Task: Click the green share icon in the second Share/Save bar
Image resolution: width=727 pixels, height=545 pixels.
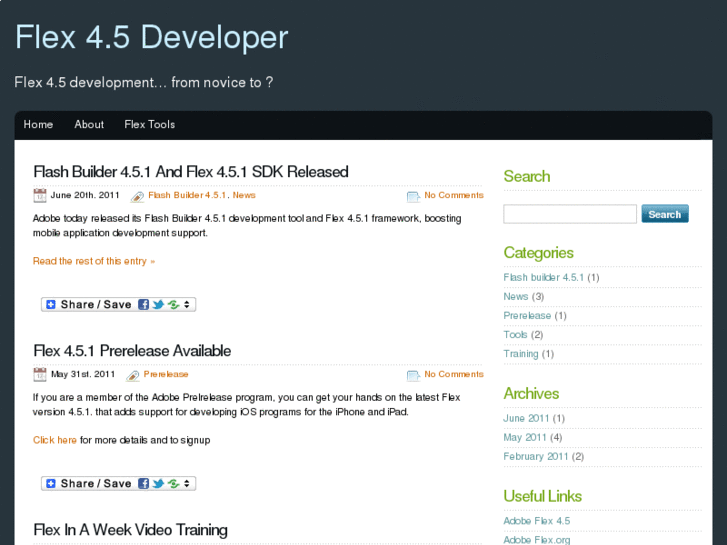Action: coord(173,483)
